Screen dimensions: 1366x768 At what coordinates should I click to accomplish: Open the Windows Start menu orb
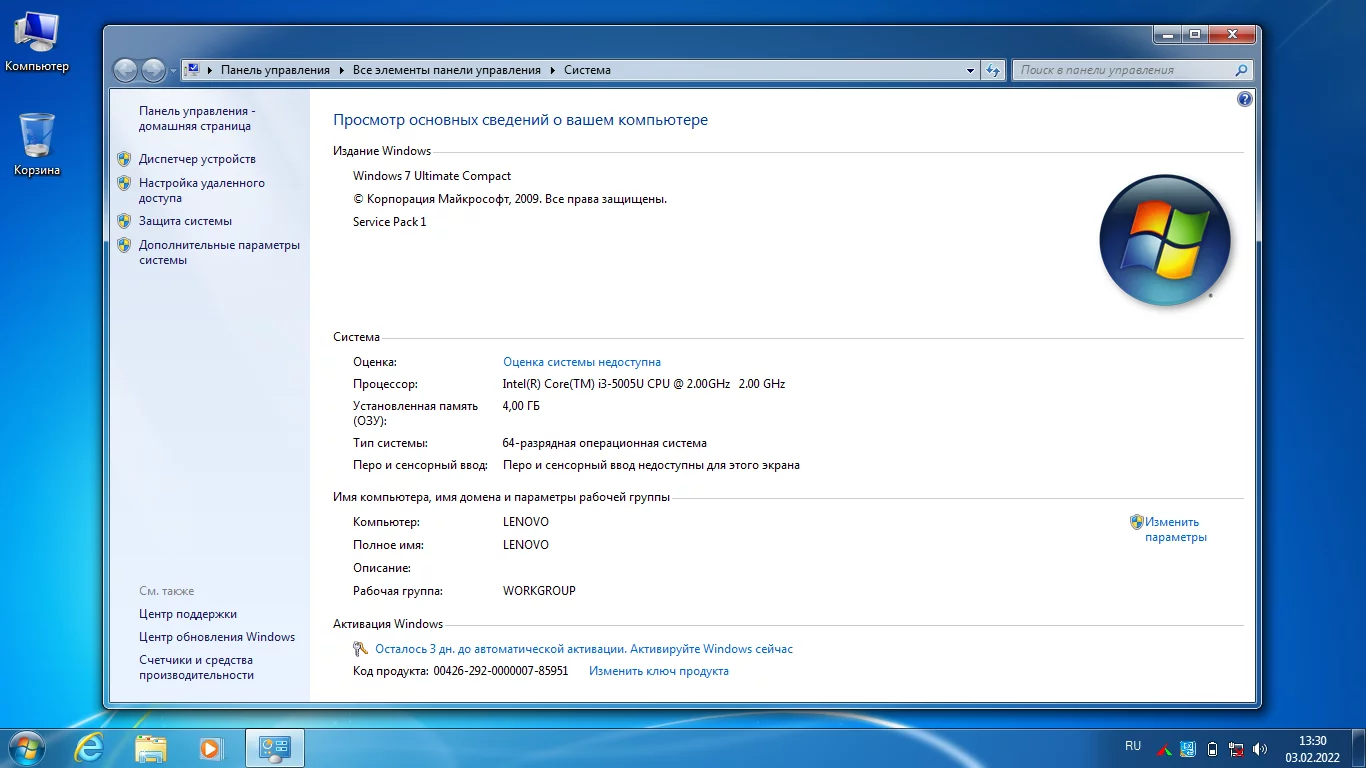click(25, 747)
